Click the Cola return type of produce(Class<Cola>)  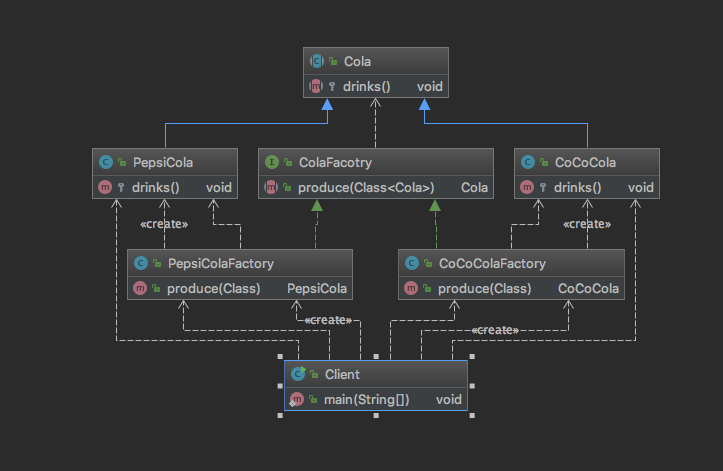pos(474,187)
